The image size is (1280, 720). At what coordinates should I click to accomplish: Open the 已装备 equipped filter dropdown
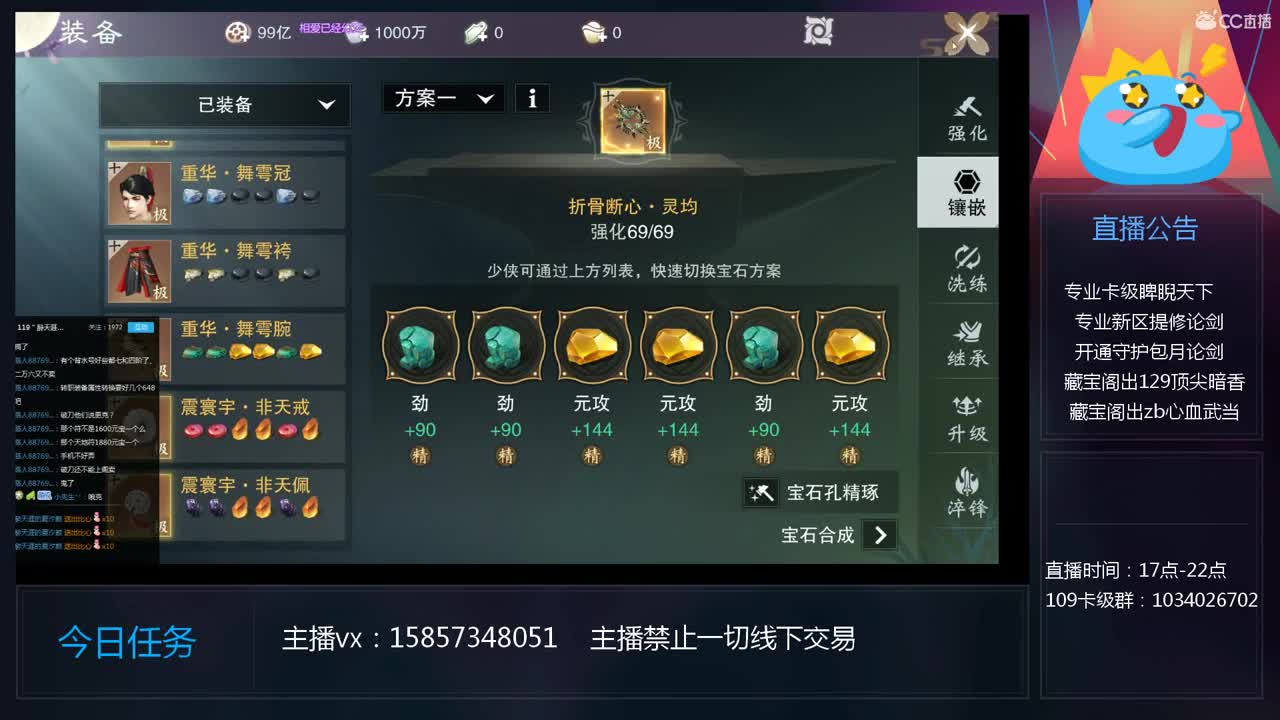(225, 105)
